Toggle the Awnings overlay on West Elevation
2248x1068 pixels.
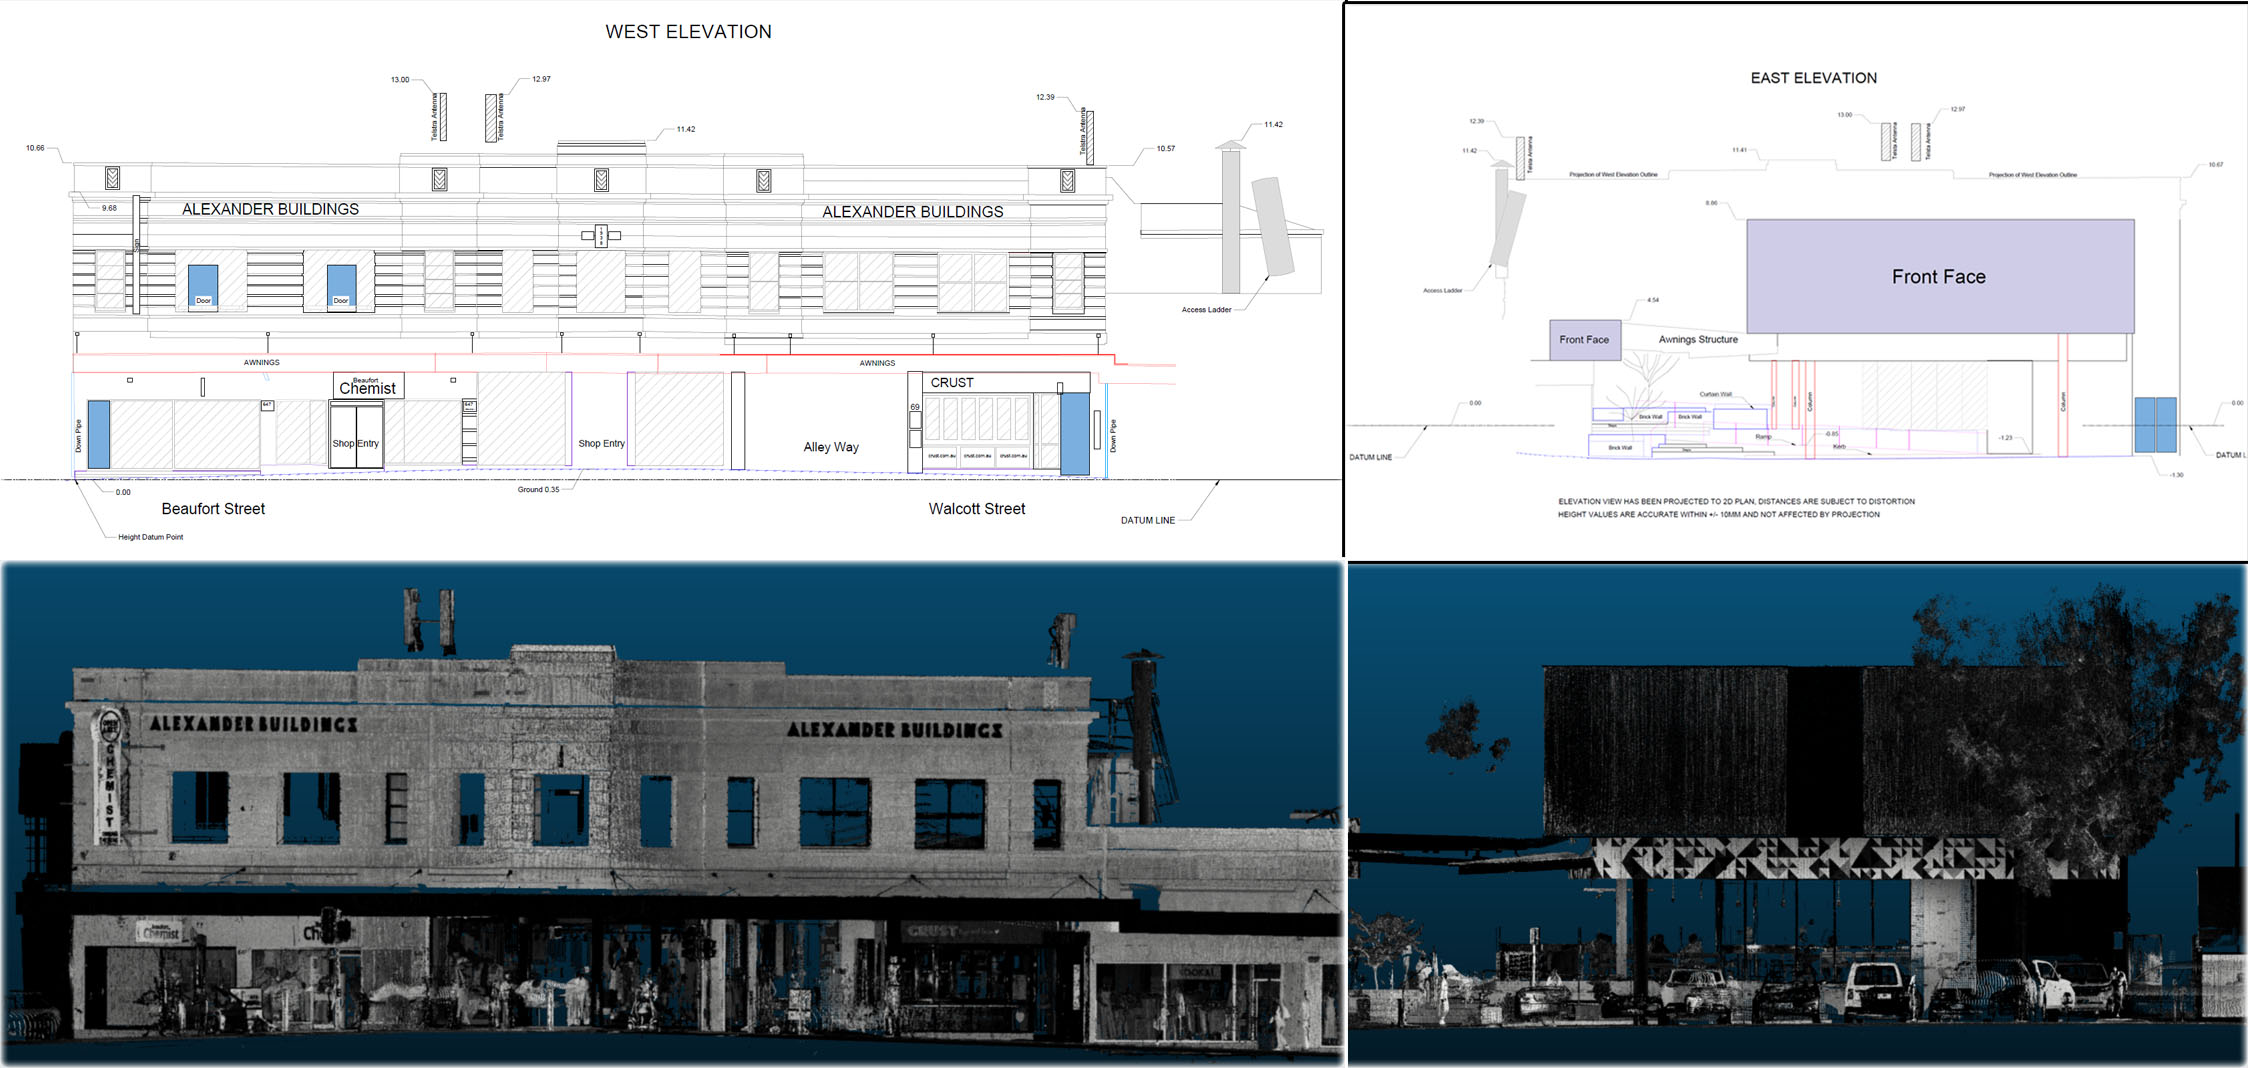coord(260,362)
